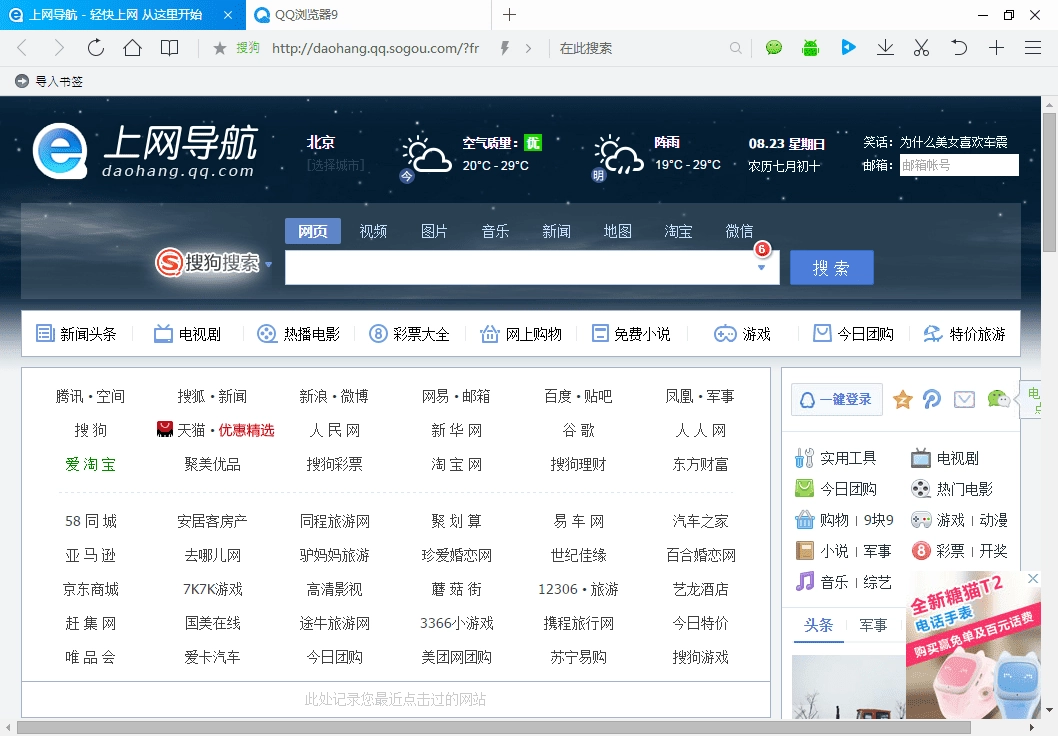Screen dimensions: 1058x736
Task: Click the vertical scrollbar thumb
Action: click(x=1049, y=182)
